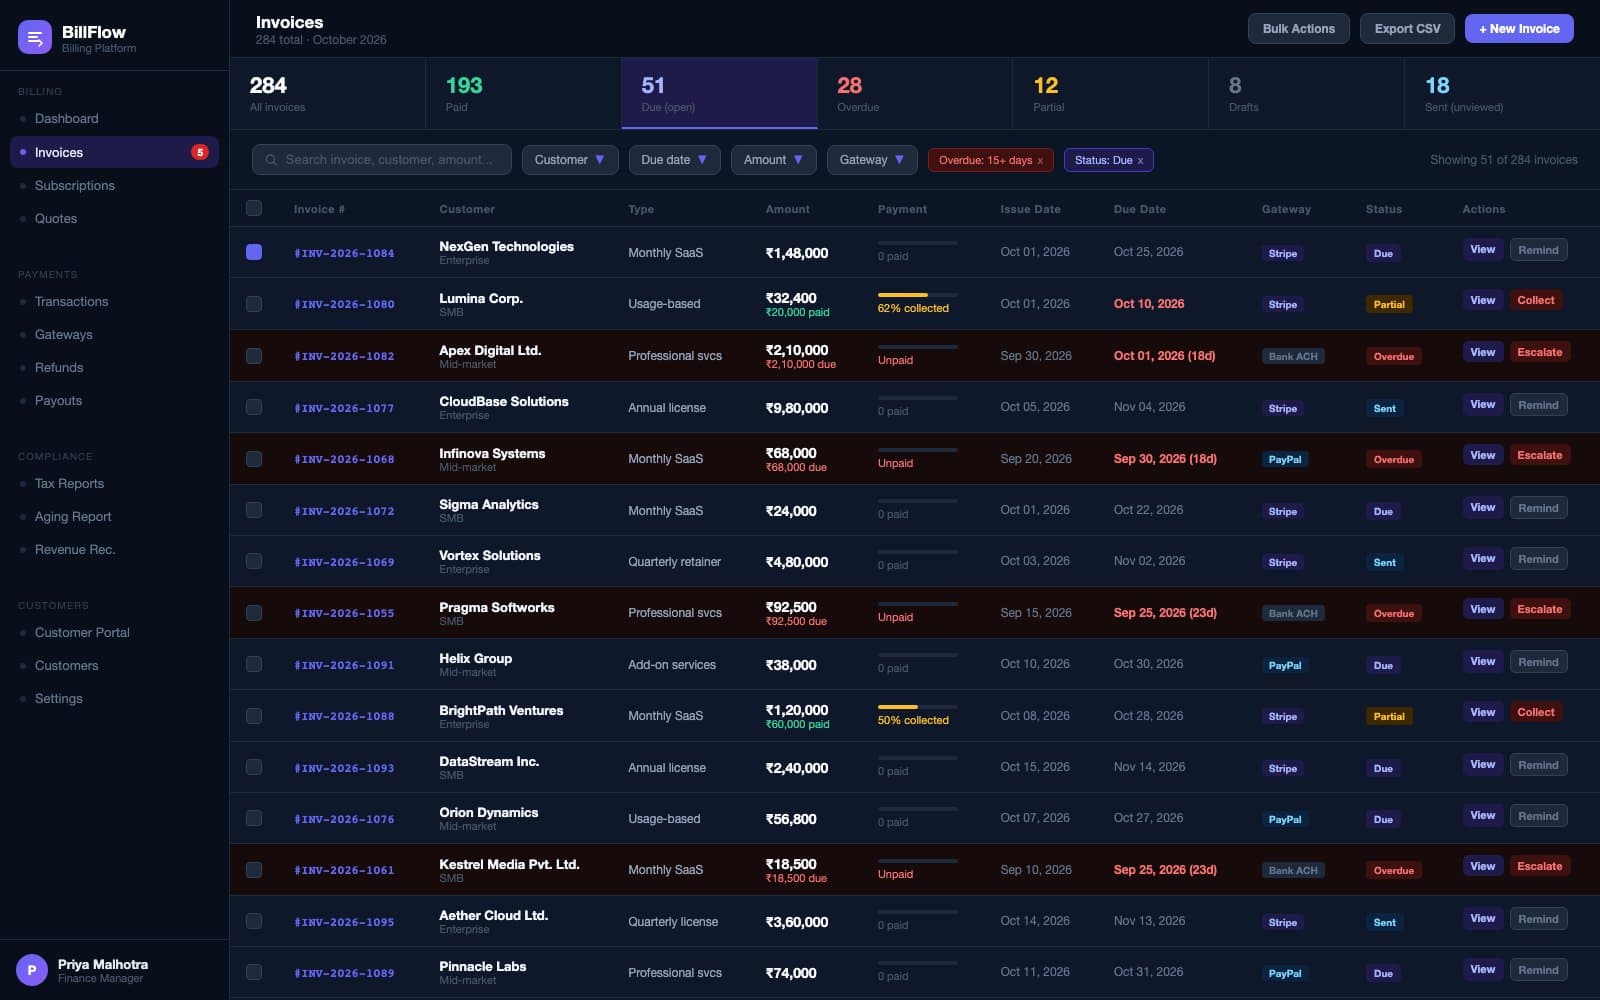The width and height of the screenshot is (1600, 1000).
Task: Click Priya Malhotra's avatar icon
Action: (32, 970)
